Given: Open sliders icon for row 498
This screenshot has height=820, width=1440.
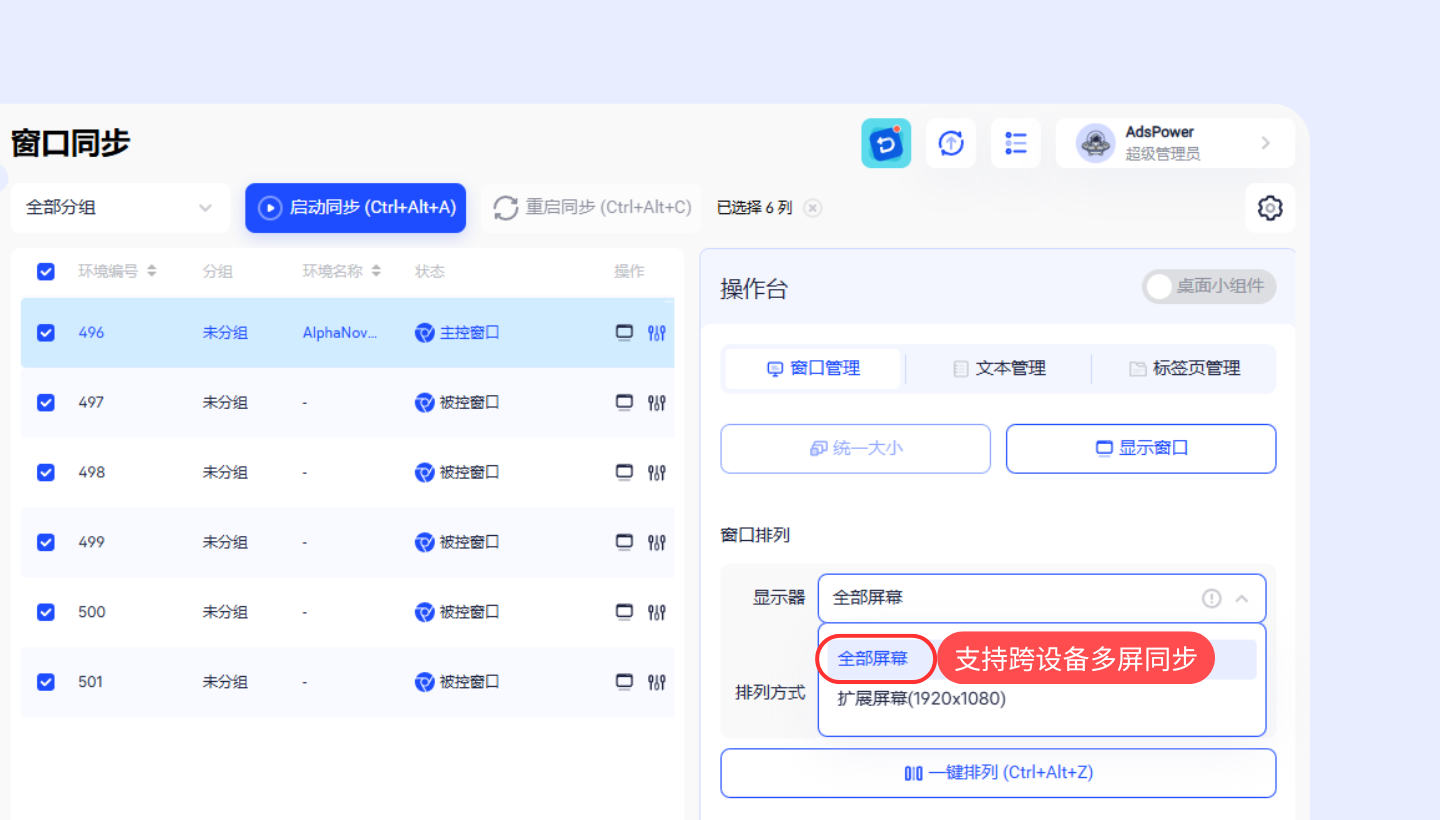Looking at the screenshot, I should point(657,473).
